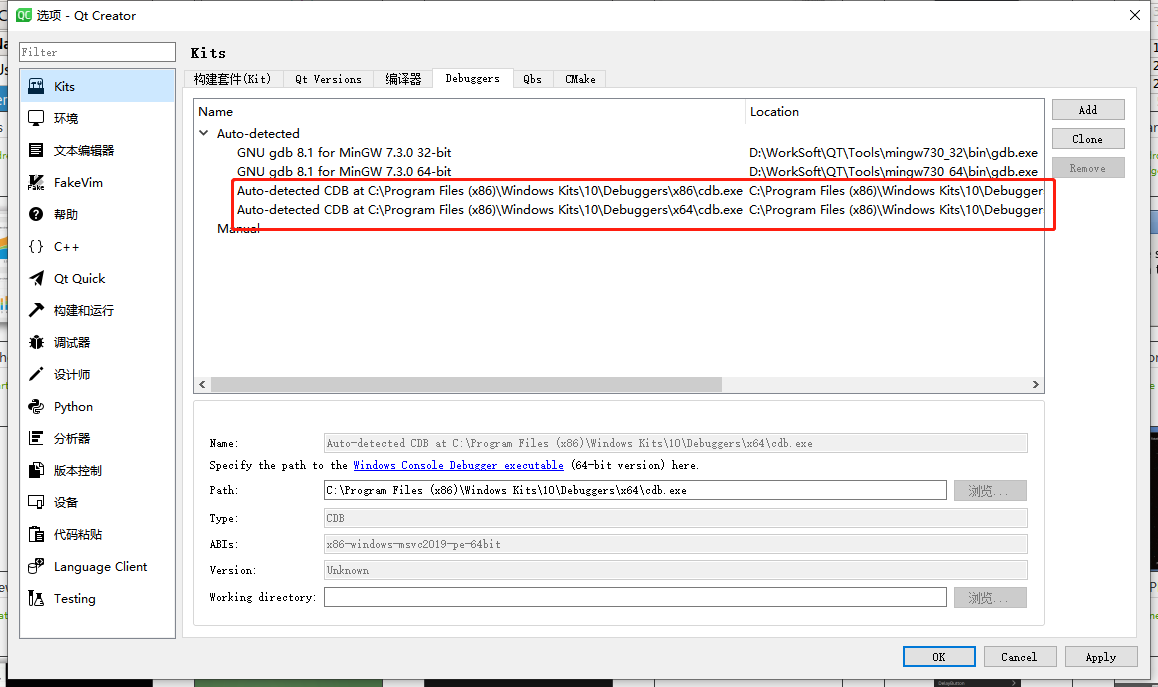The height and width of the screenshot is (687, 1158).
Task: Open the FakeVim settings icon
Action: click(x=36, y=182)
